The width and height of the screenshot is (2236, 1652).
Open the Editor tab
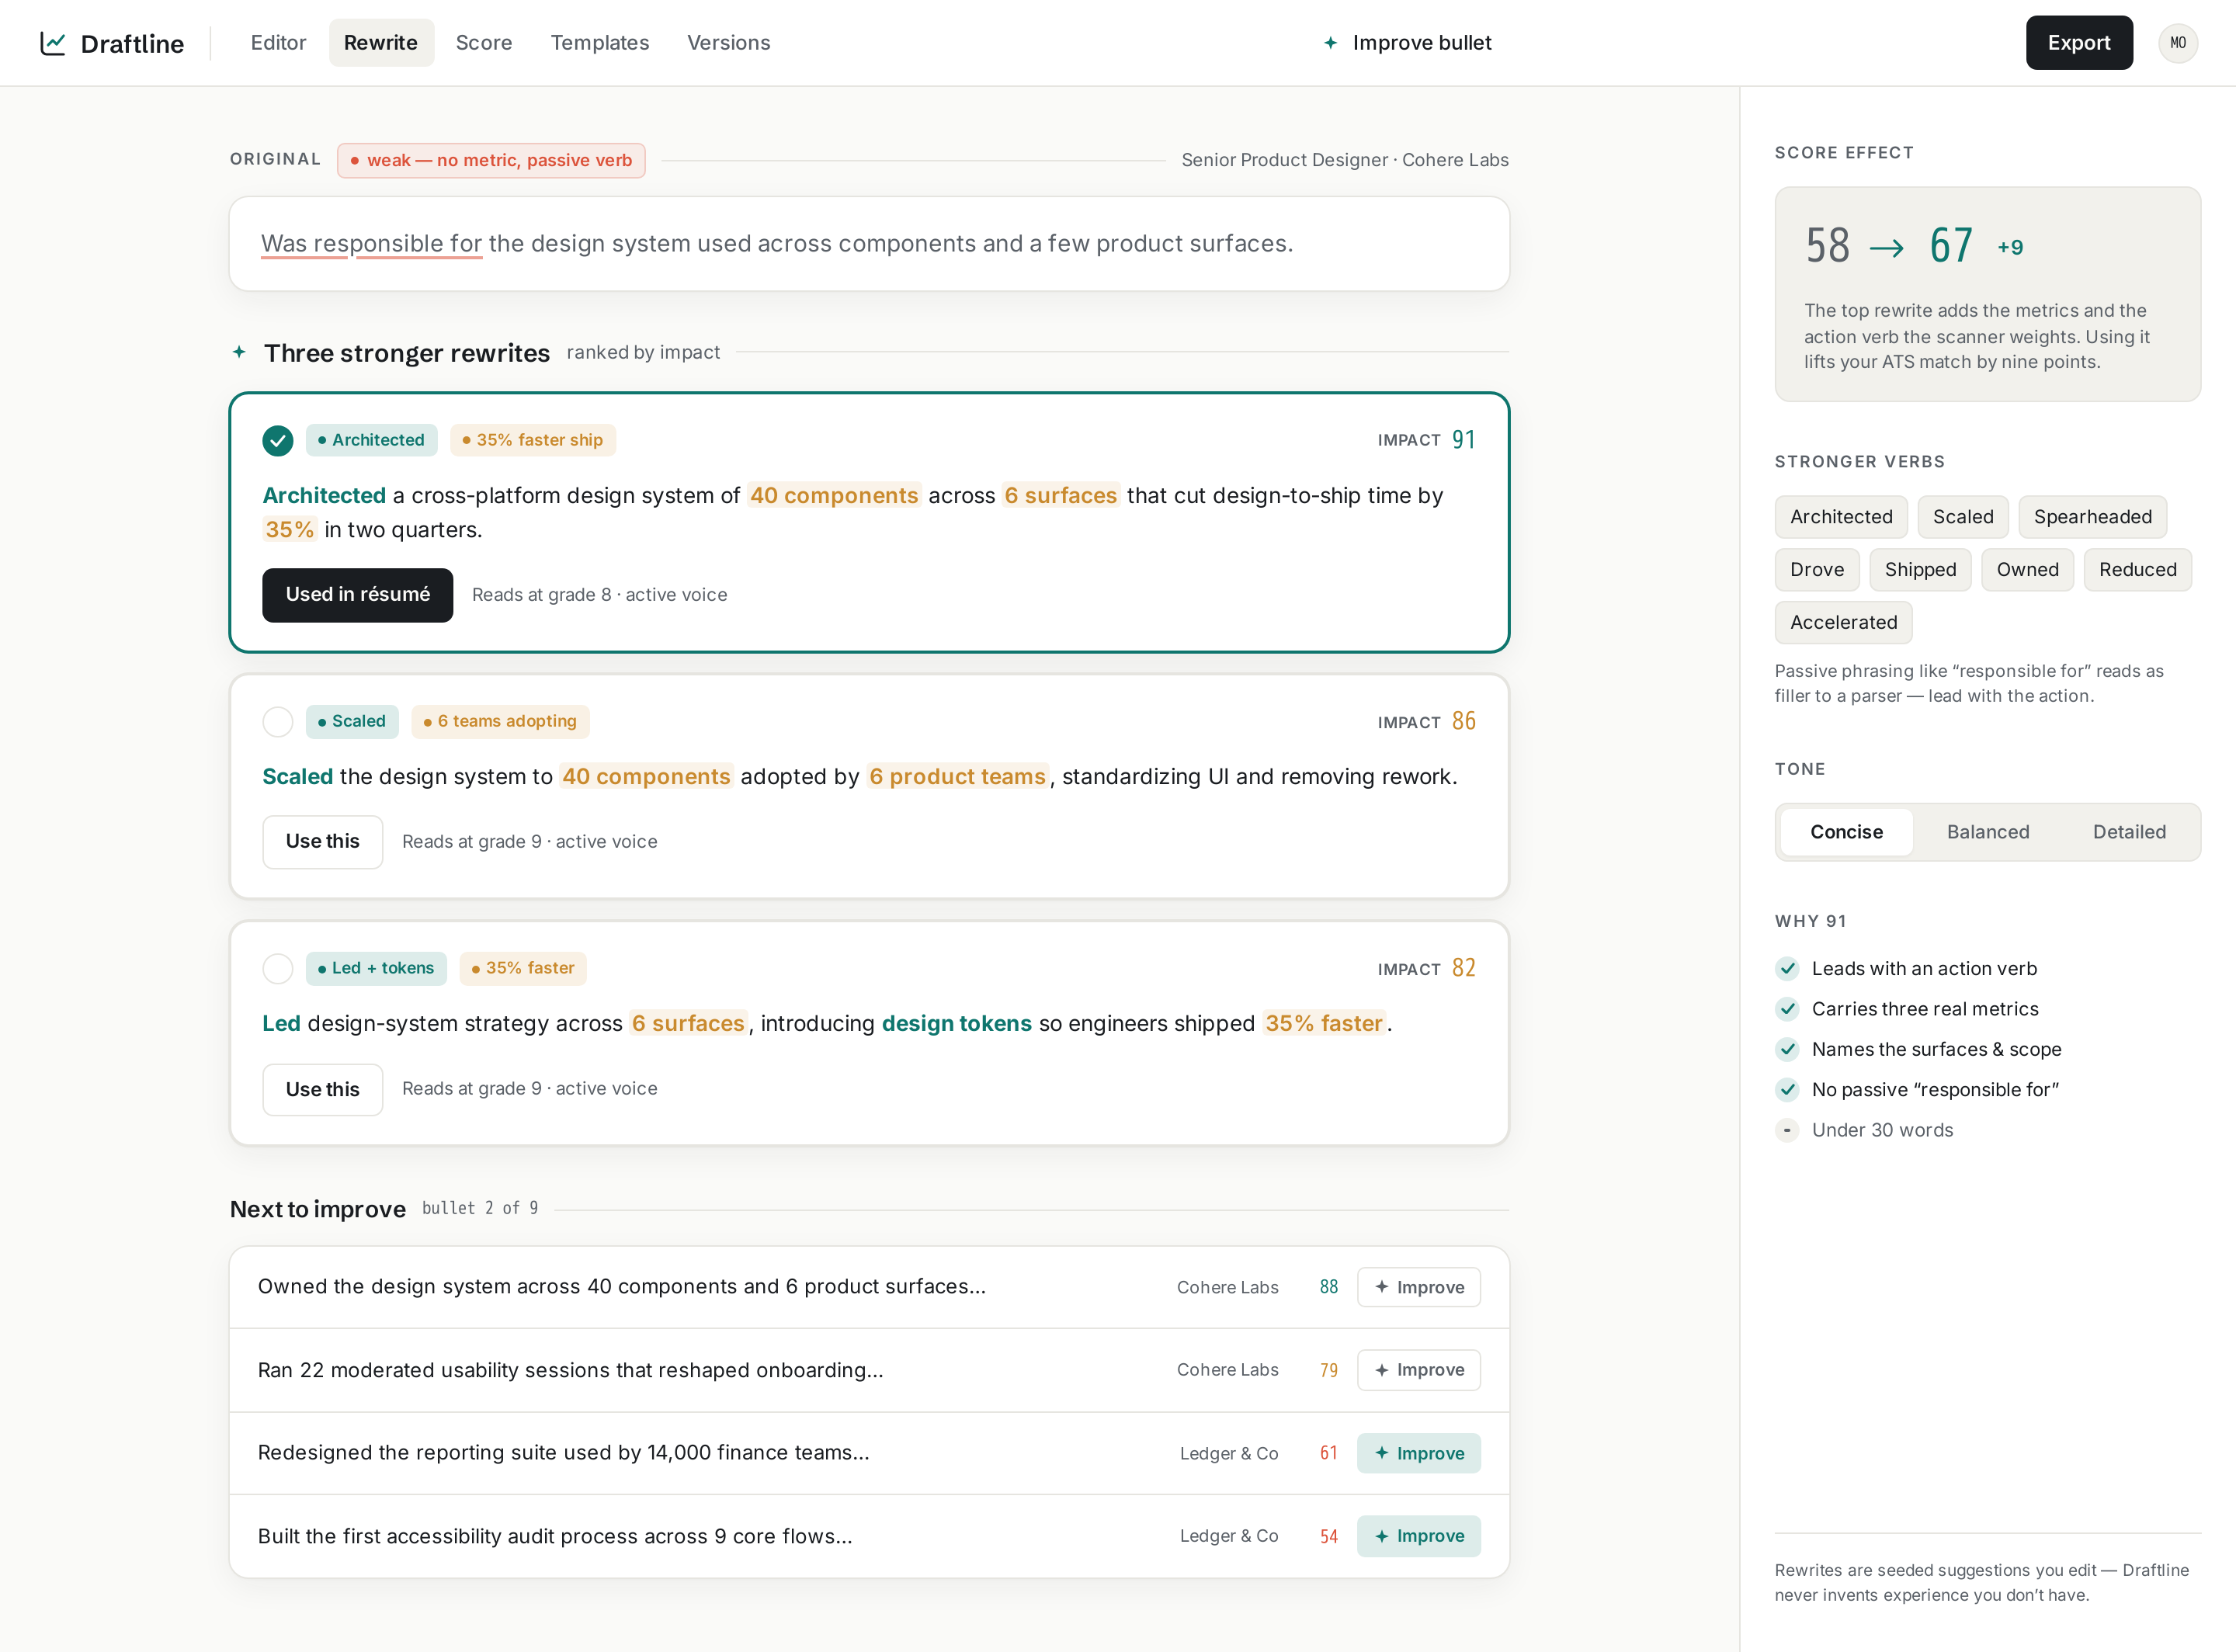[278, 43]
